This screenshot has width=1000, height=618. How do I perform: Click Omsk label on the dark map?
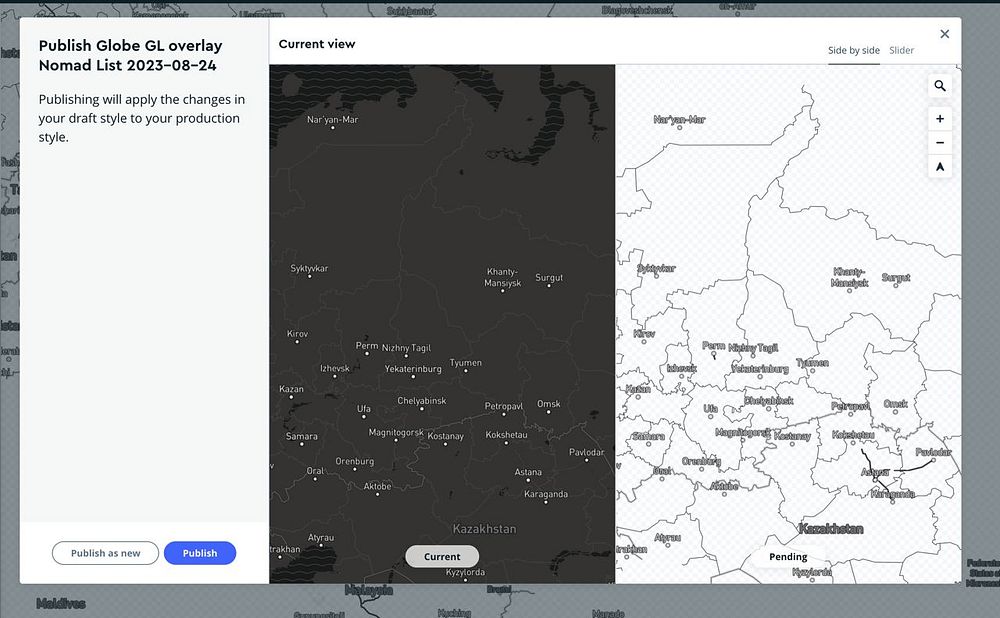pos(548,404)
